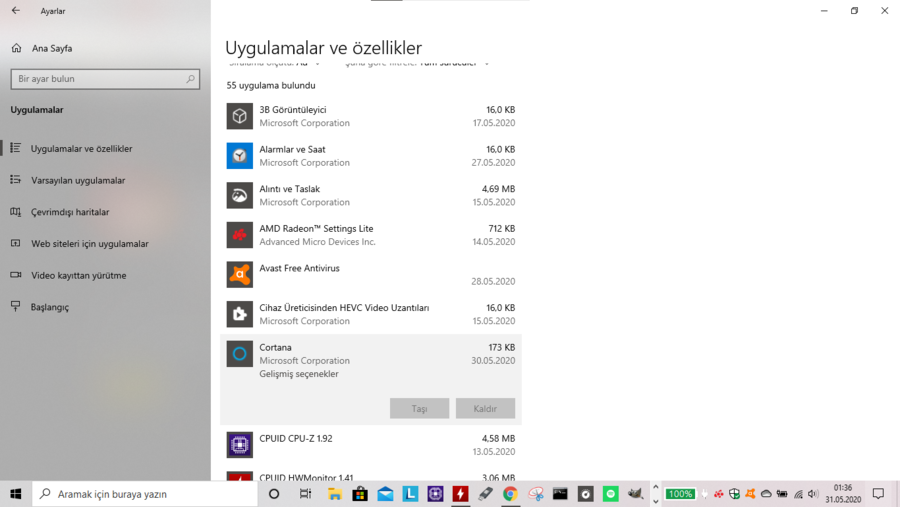The height and width of the screenshot is (507, 900).
Task: Click the Alarmlar ve Saat entry text
Action: coord(292,149)
